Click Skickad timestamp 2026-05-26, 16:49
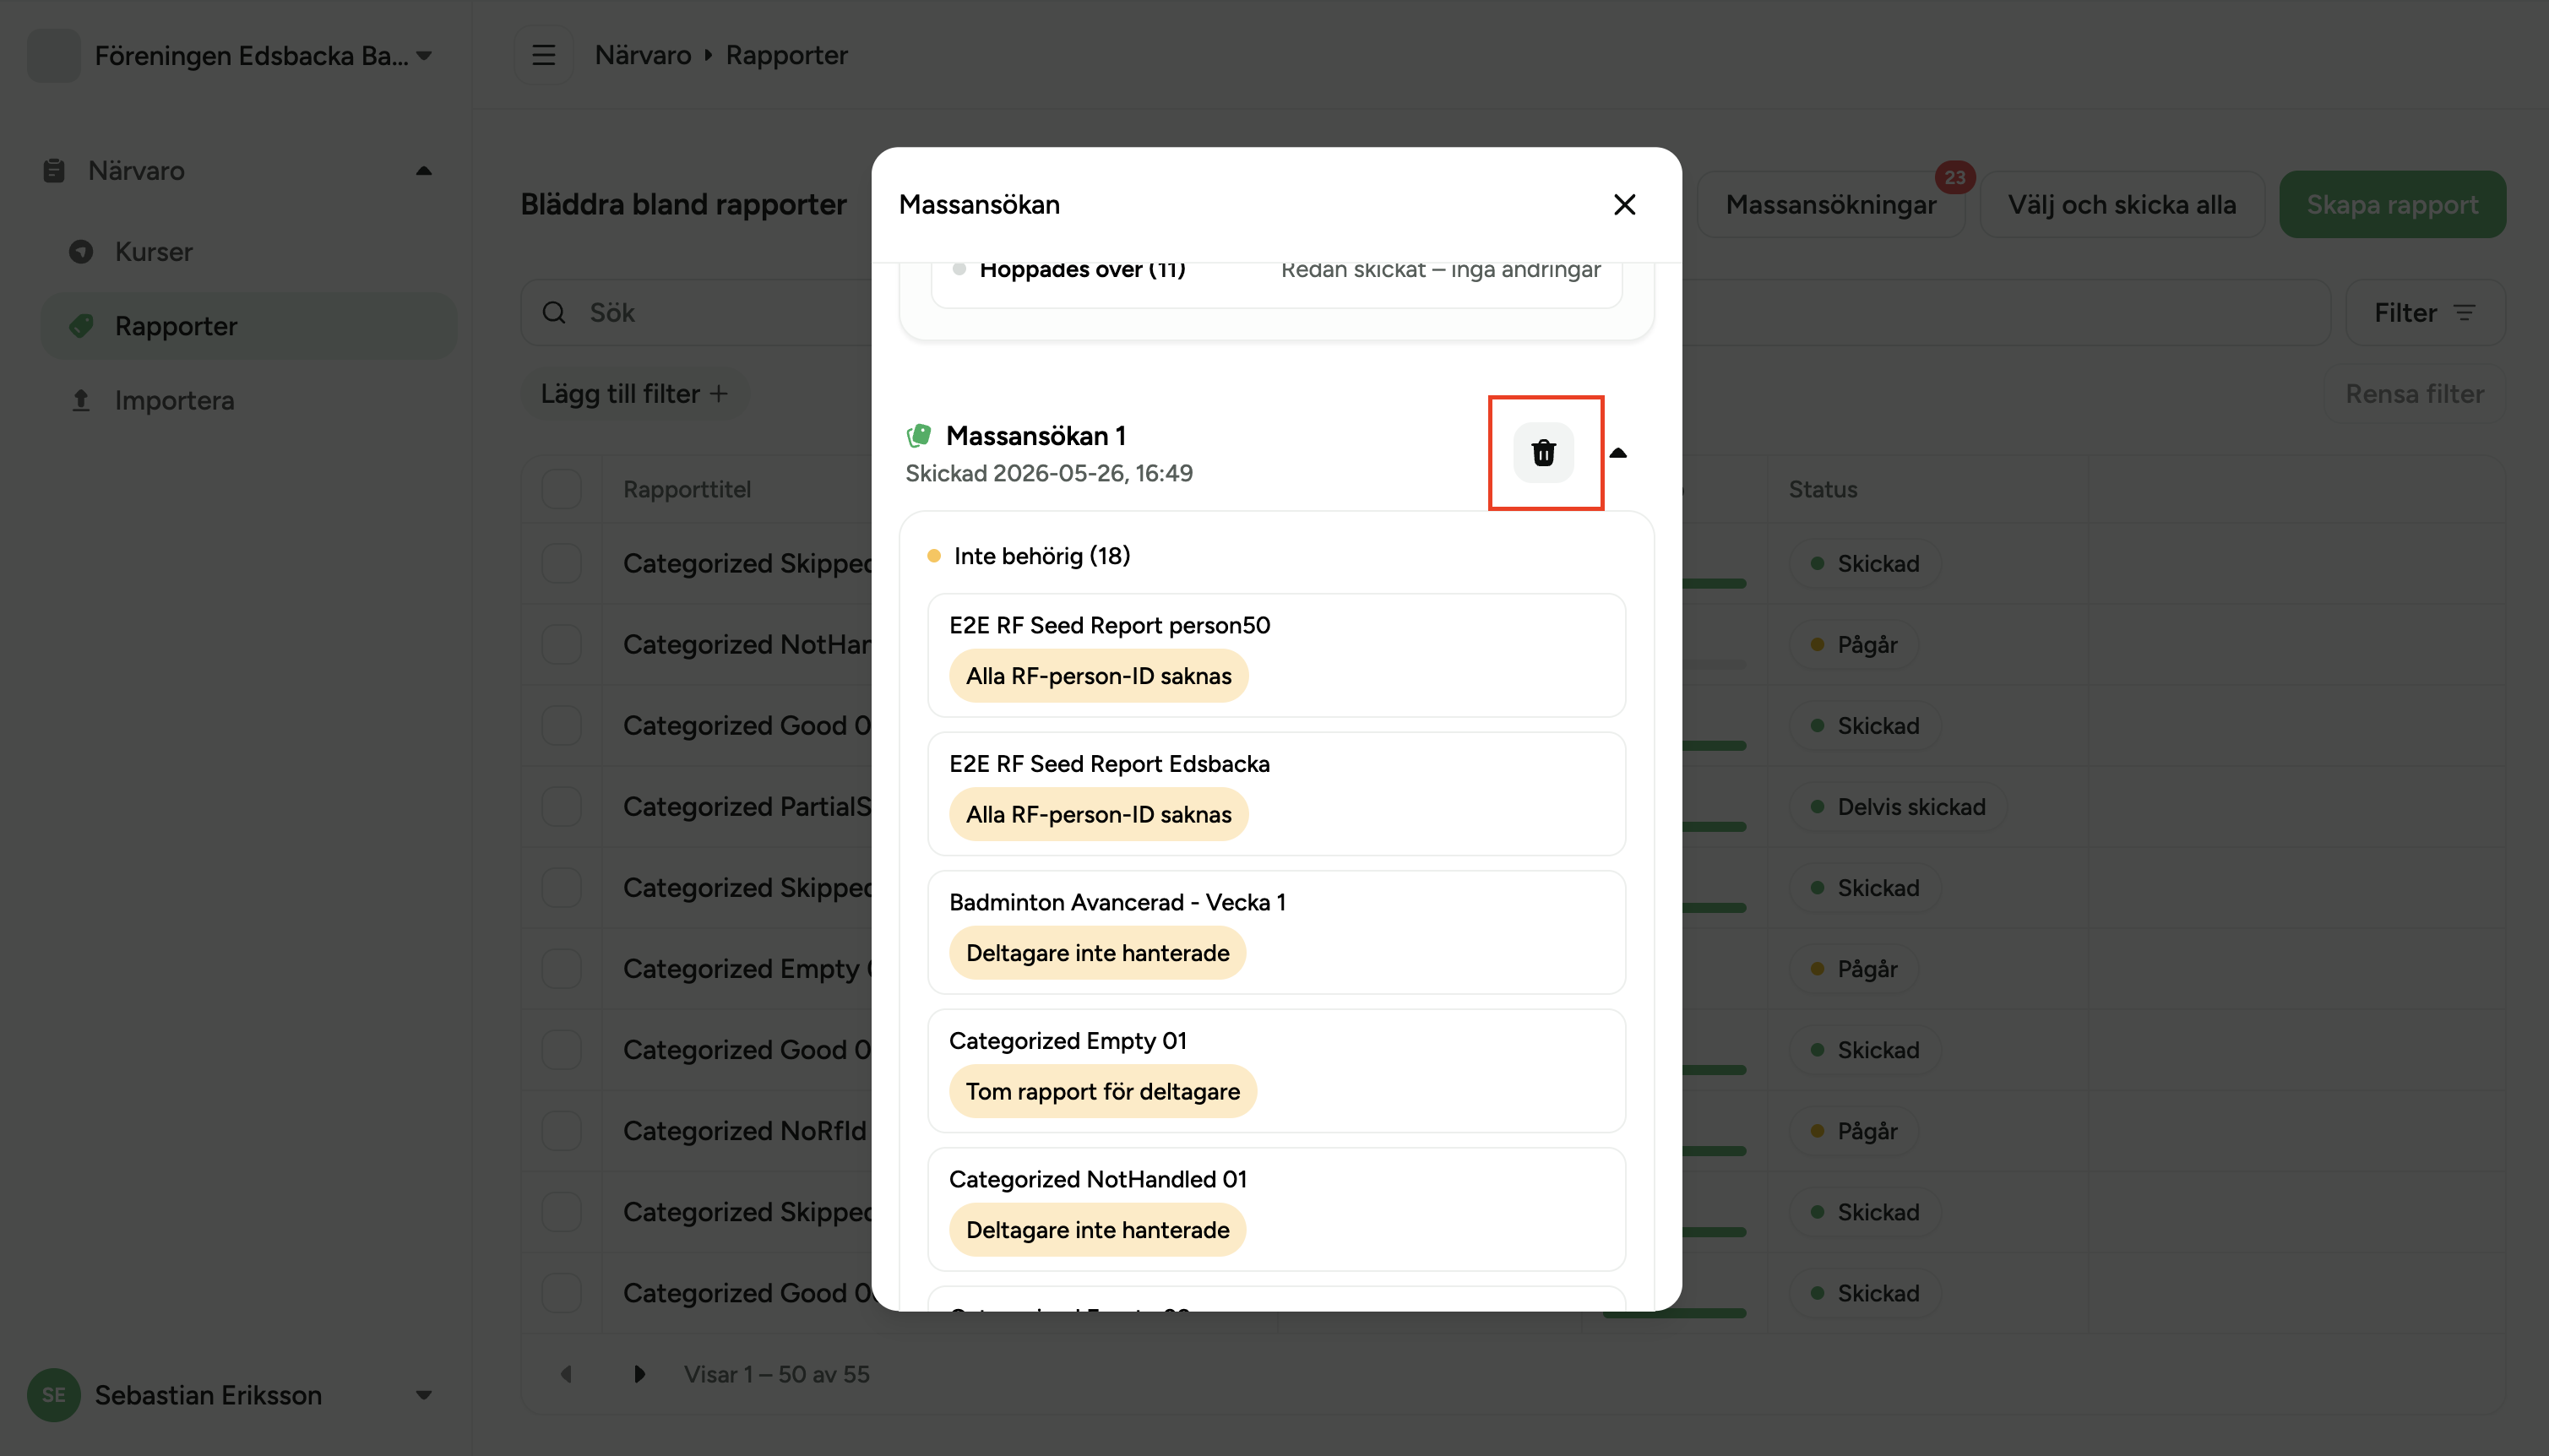 pos(1049,473)
